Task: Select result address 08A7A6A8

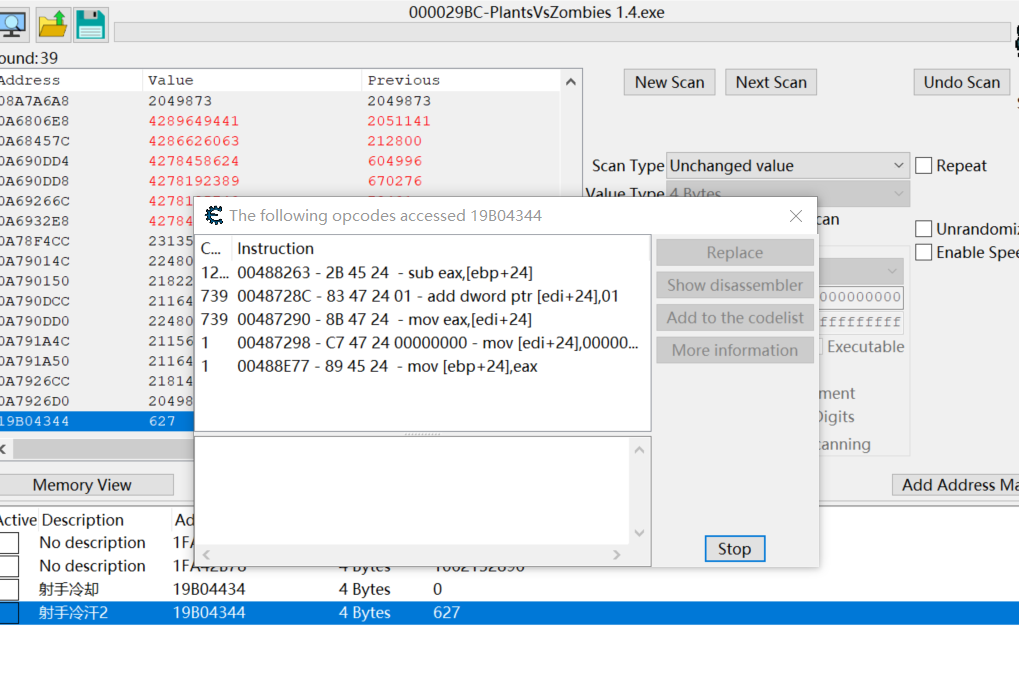Action: click(x=34, y=101)
